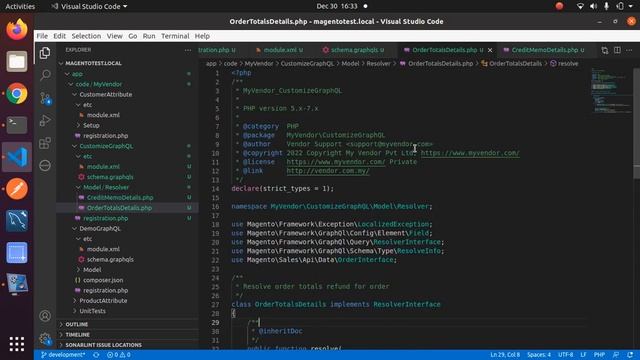Open the Search view in activity bar
Viewport: 640px width, 360px height.
[45, 75]
